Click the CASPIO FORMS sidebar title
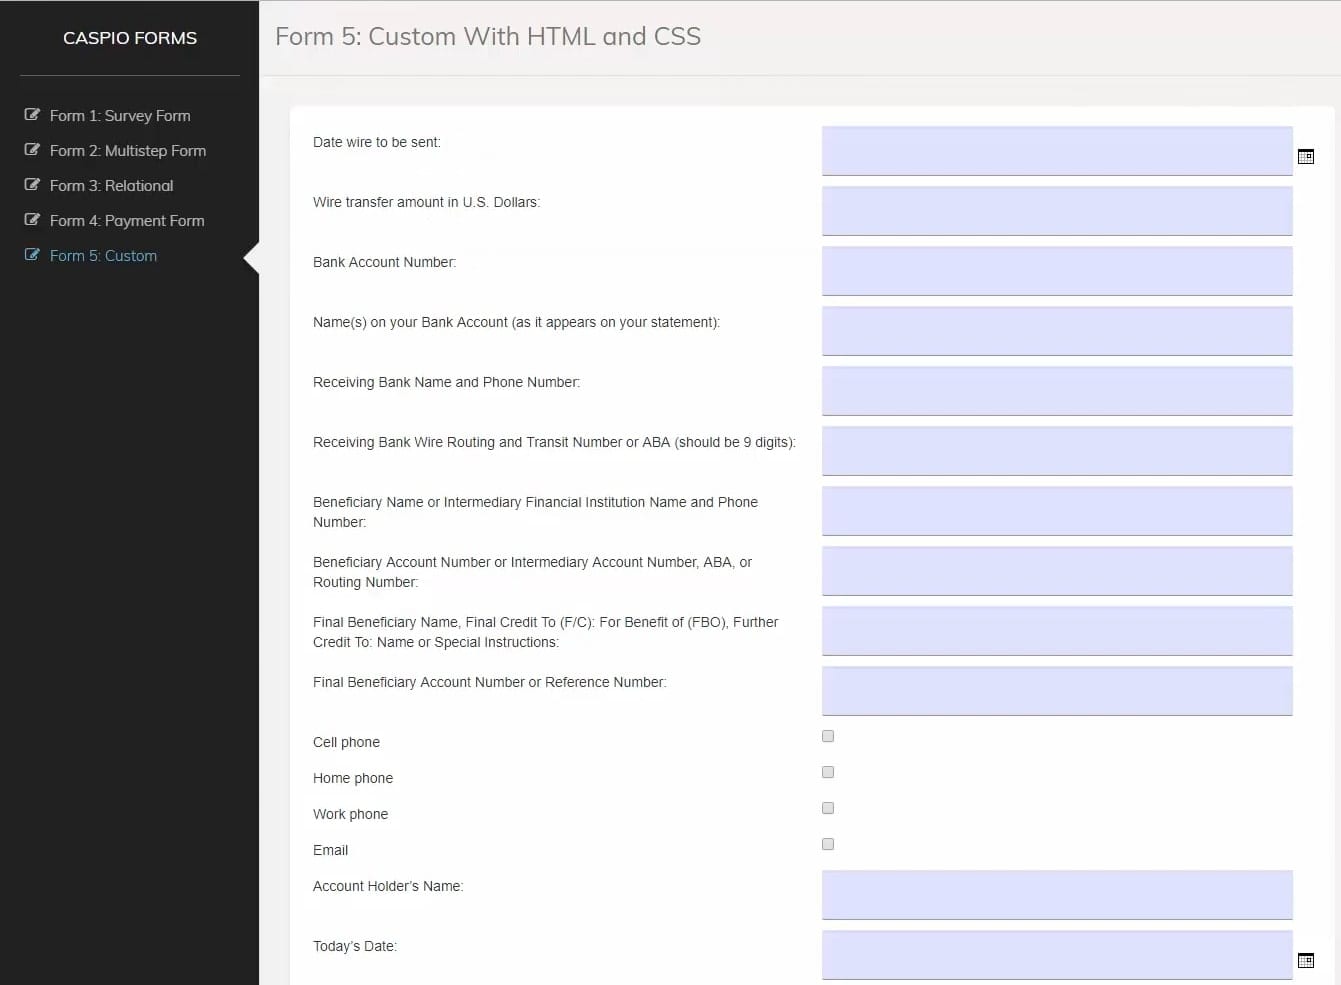 (x=130, y=38)
